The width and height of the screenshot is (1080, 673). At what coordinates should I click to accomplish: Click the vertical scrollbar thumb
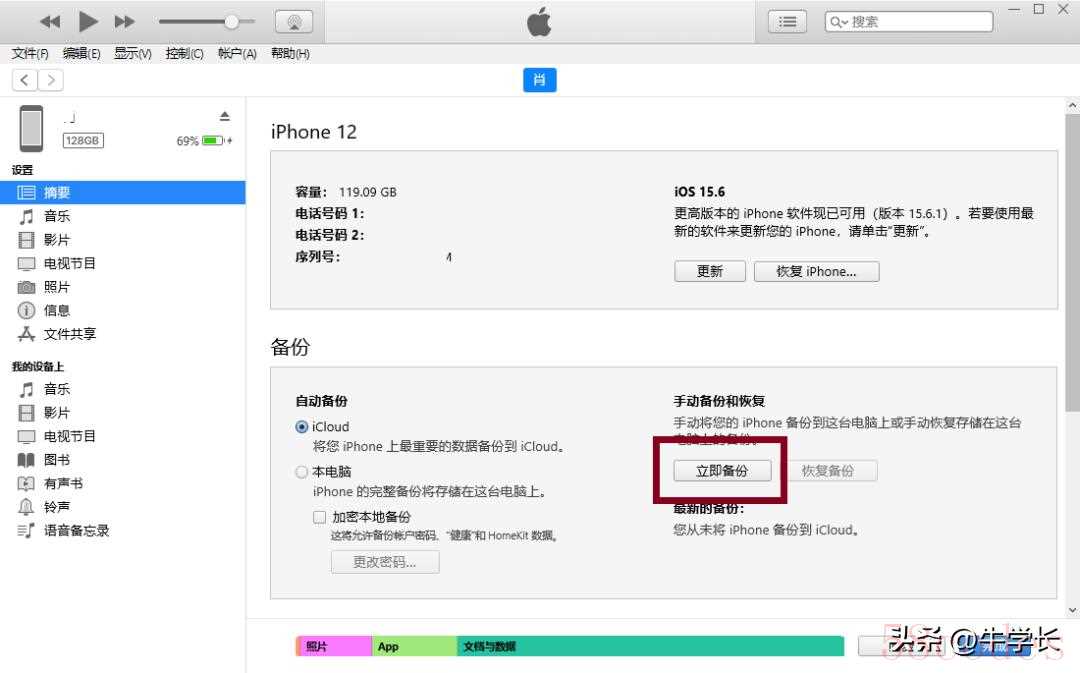[x=1072, y=263]
